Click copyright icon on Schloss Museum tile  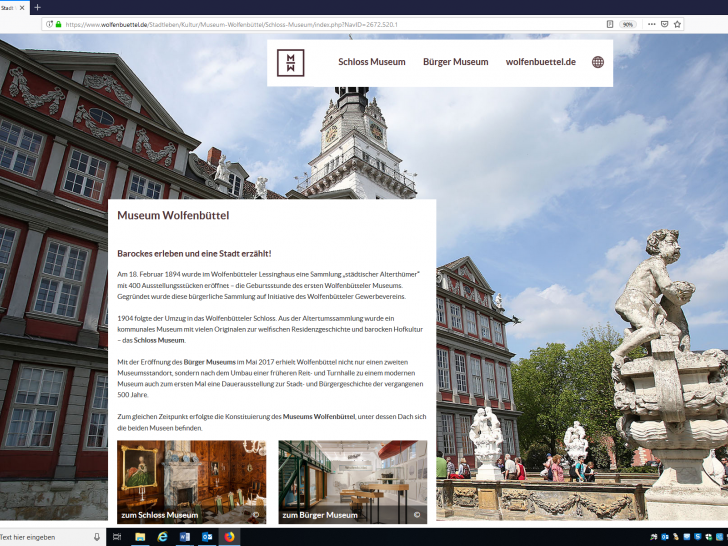[x=256, y=514]
